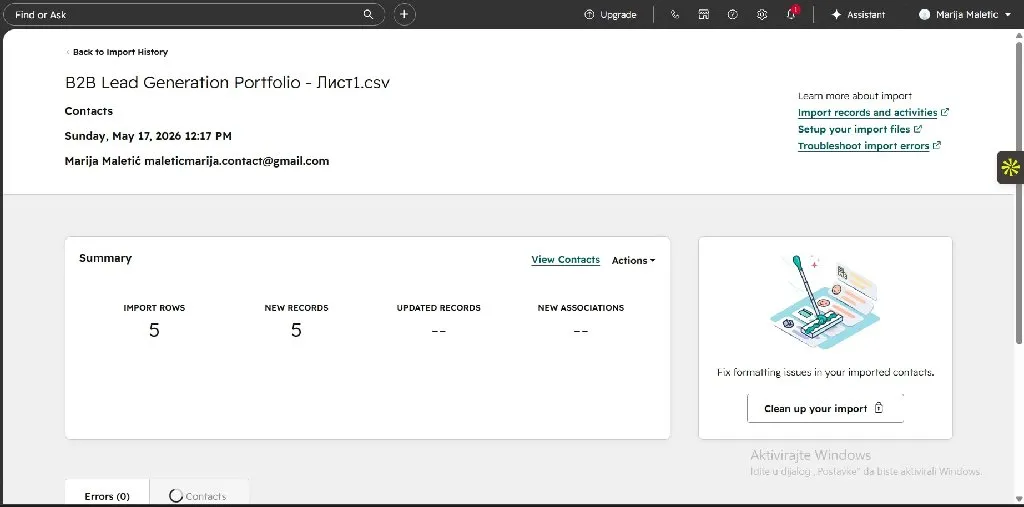Open the calling phone icon
This screenshot has height=507, width=1024.
pos(675,14)
